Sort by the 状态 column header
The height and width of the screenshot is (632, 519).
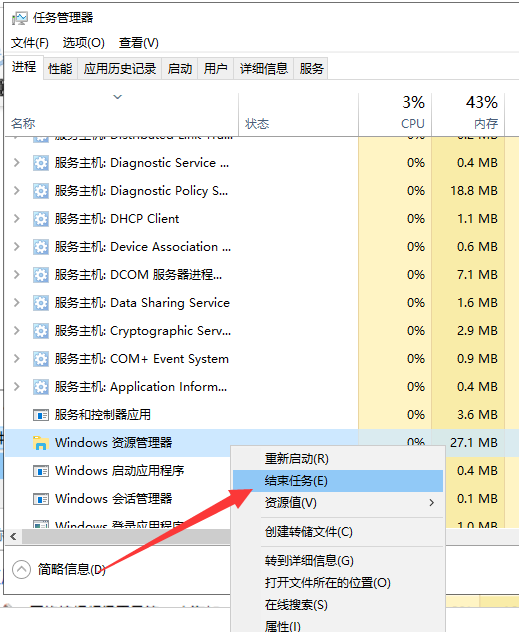(x=298, y=115)
